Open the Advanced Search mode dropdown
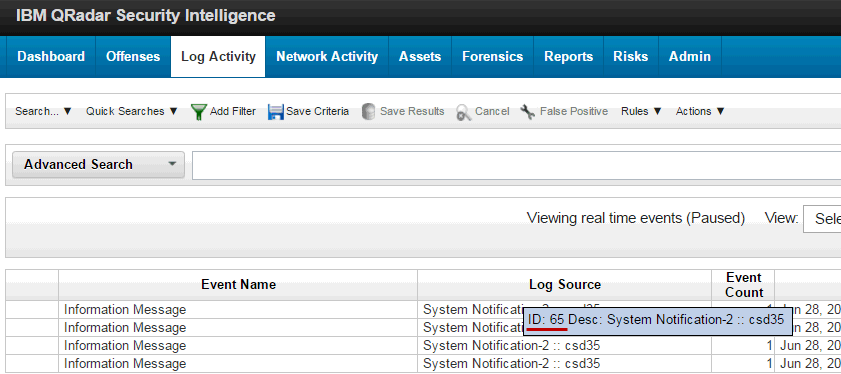Viewport: 841px width, 374px height. (x=99, y=165)
